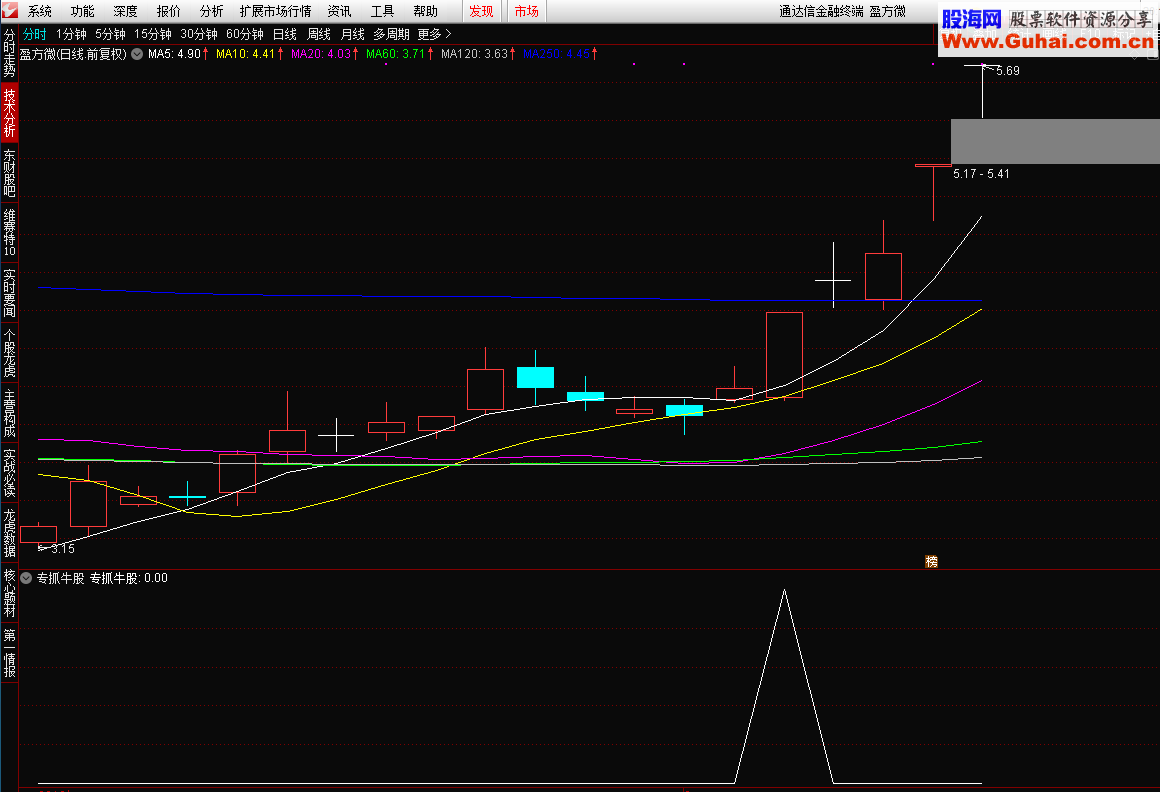Switch to 分时 period tab

[x=35, y=34]
